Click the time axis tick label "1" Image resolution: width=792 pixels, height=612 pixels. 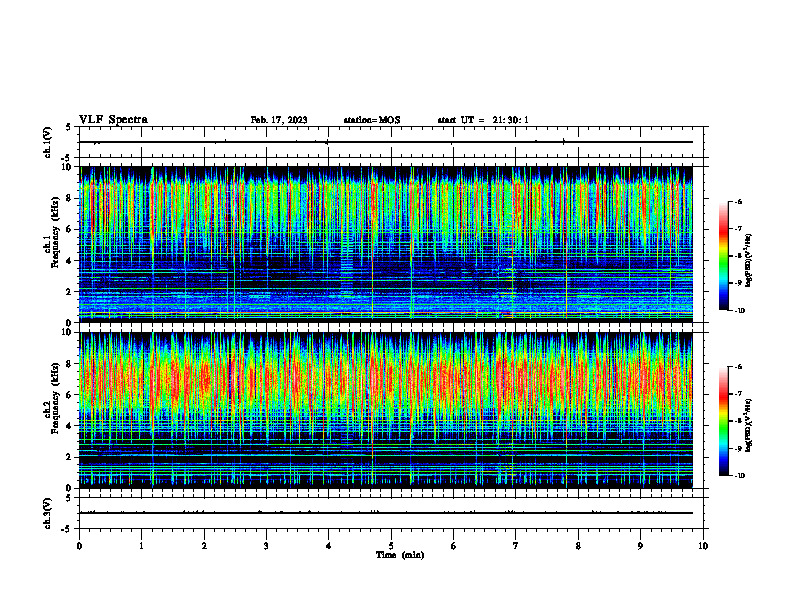[141, 546]
